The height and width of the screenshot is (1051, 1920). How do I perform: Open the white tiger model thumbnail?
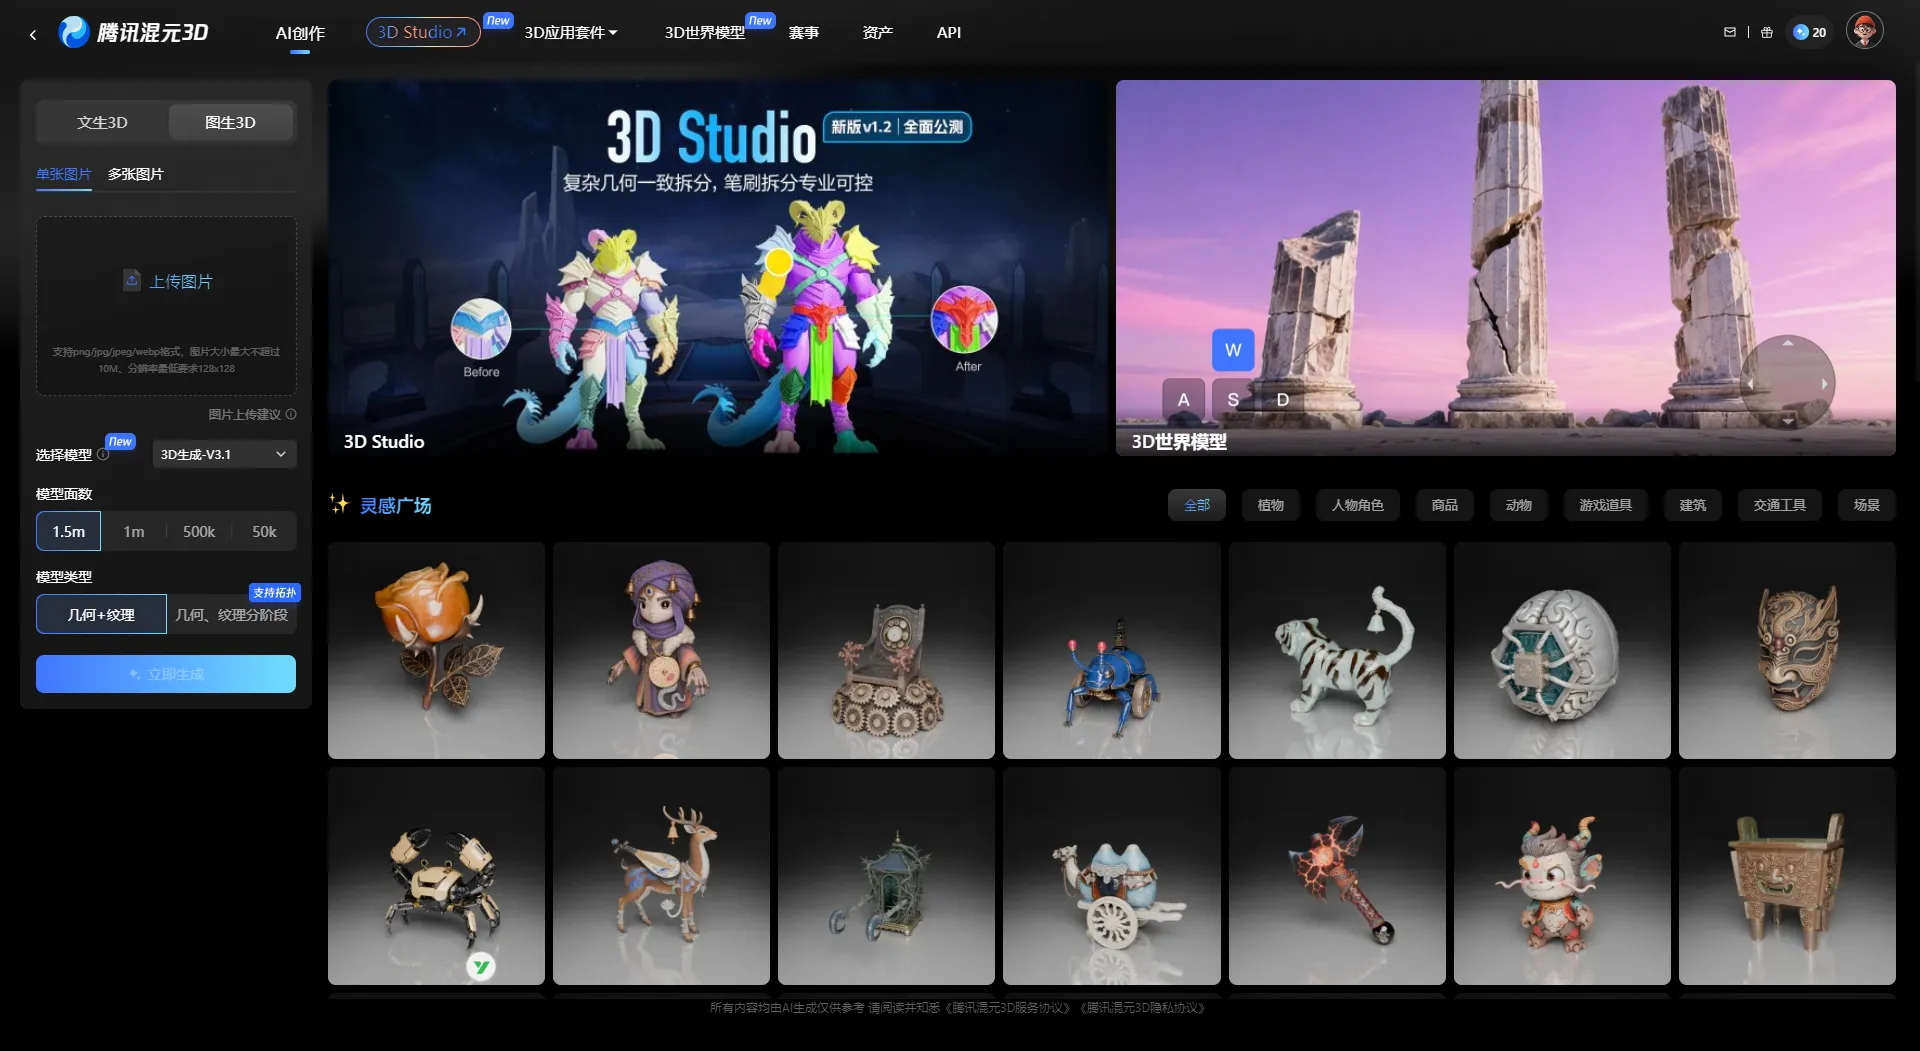coord(1337,650)
